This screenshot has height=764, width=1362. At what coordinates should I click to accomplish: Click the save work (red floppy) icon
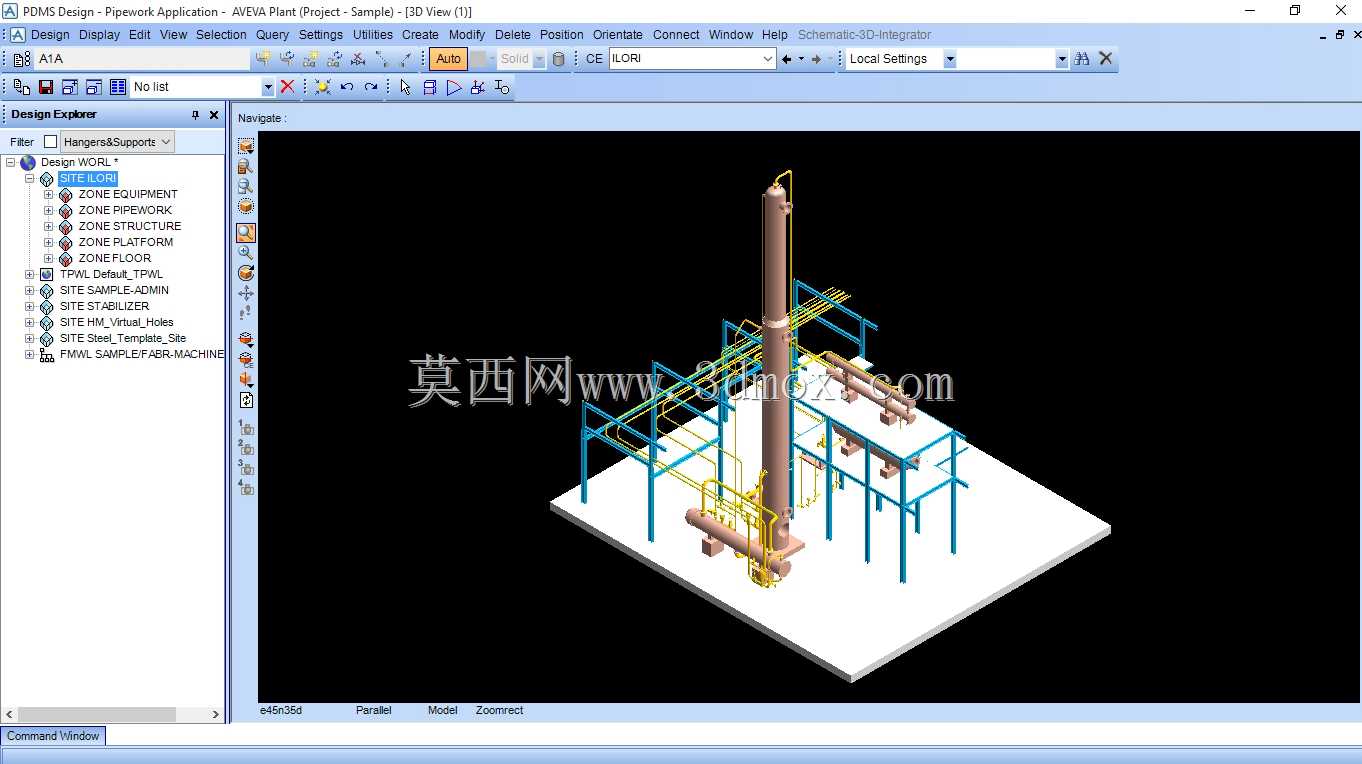[x=45, y=87]
